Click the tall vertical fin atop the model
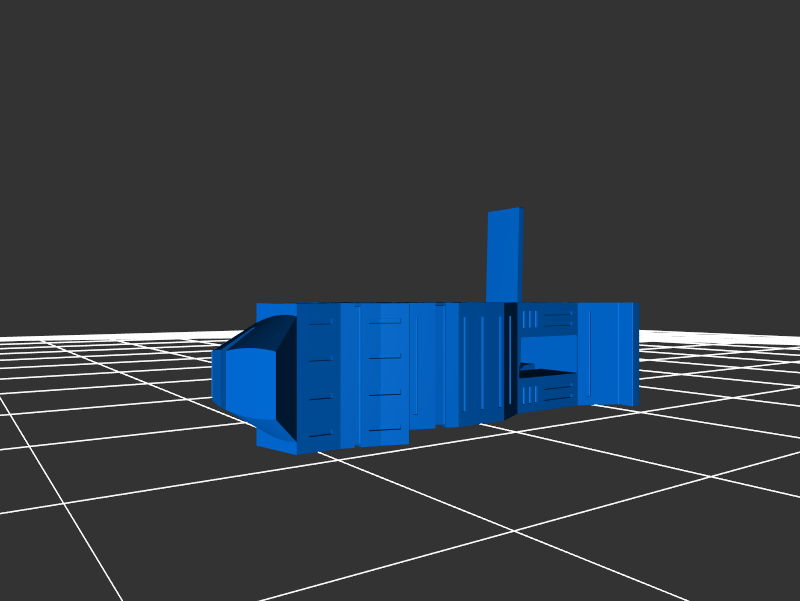Viewport: 800px width, 601px height. click(503, 255)
